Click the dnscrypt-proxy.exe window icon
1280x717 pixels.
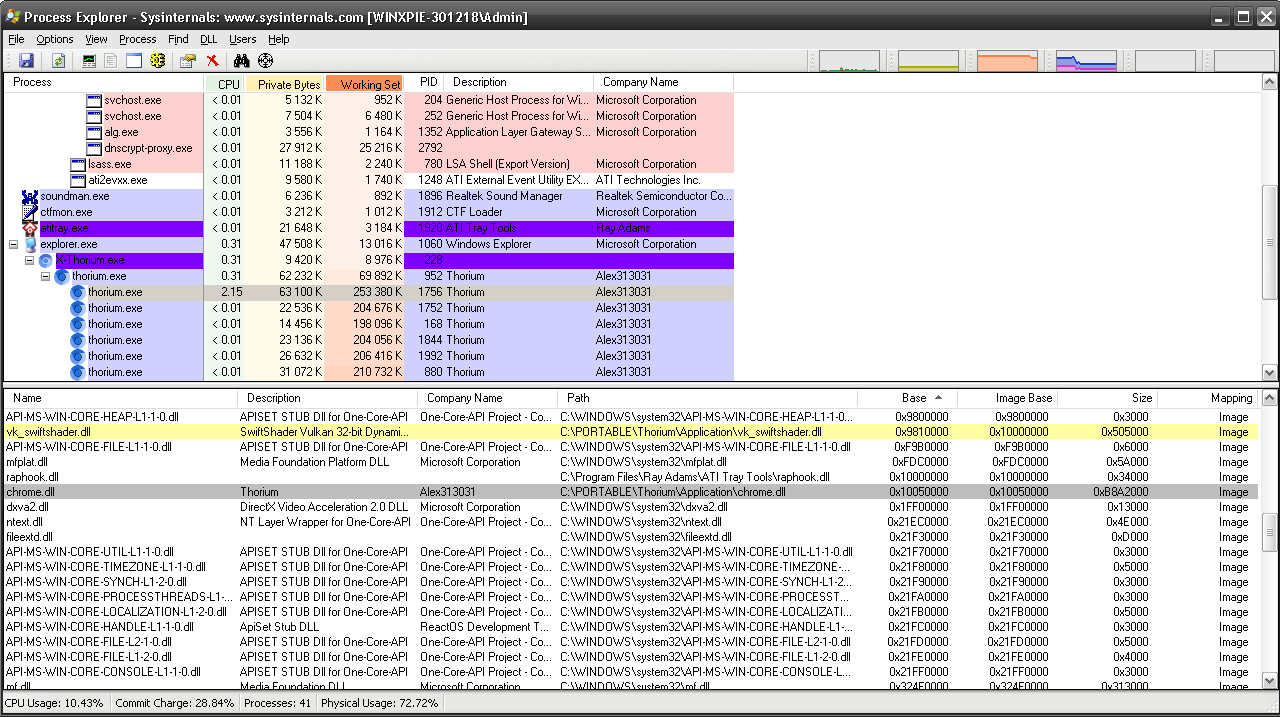point(94,148)
